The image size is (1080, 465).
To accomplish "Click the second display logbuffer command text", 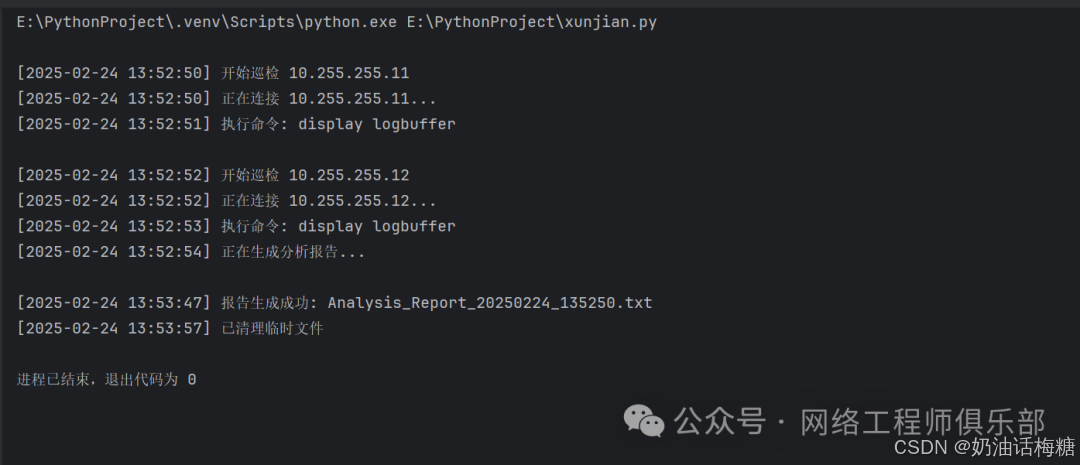I will (x=377, y=226).
